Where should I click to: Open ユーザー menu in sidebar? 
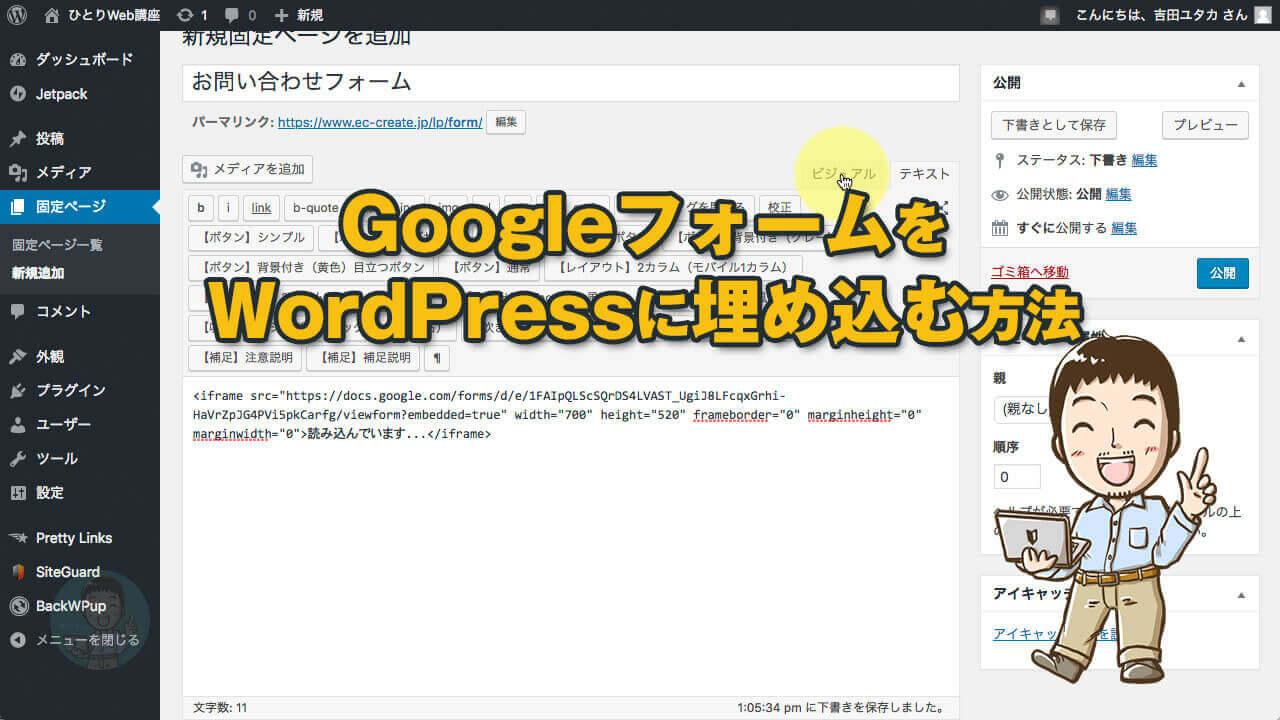[x=80, y=424]
